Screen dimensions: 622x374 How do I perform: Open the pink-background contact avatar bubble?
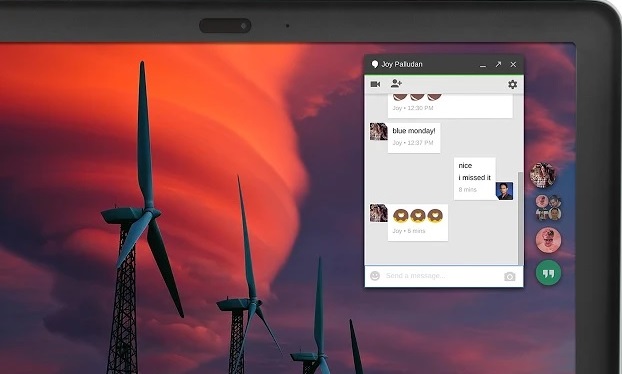(x=548, y=240)
